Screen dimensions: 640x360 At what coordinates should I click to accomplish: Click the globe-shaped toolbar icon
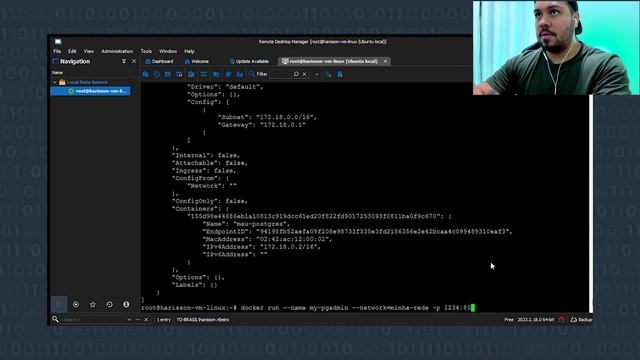[229, 74]
